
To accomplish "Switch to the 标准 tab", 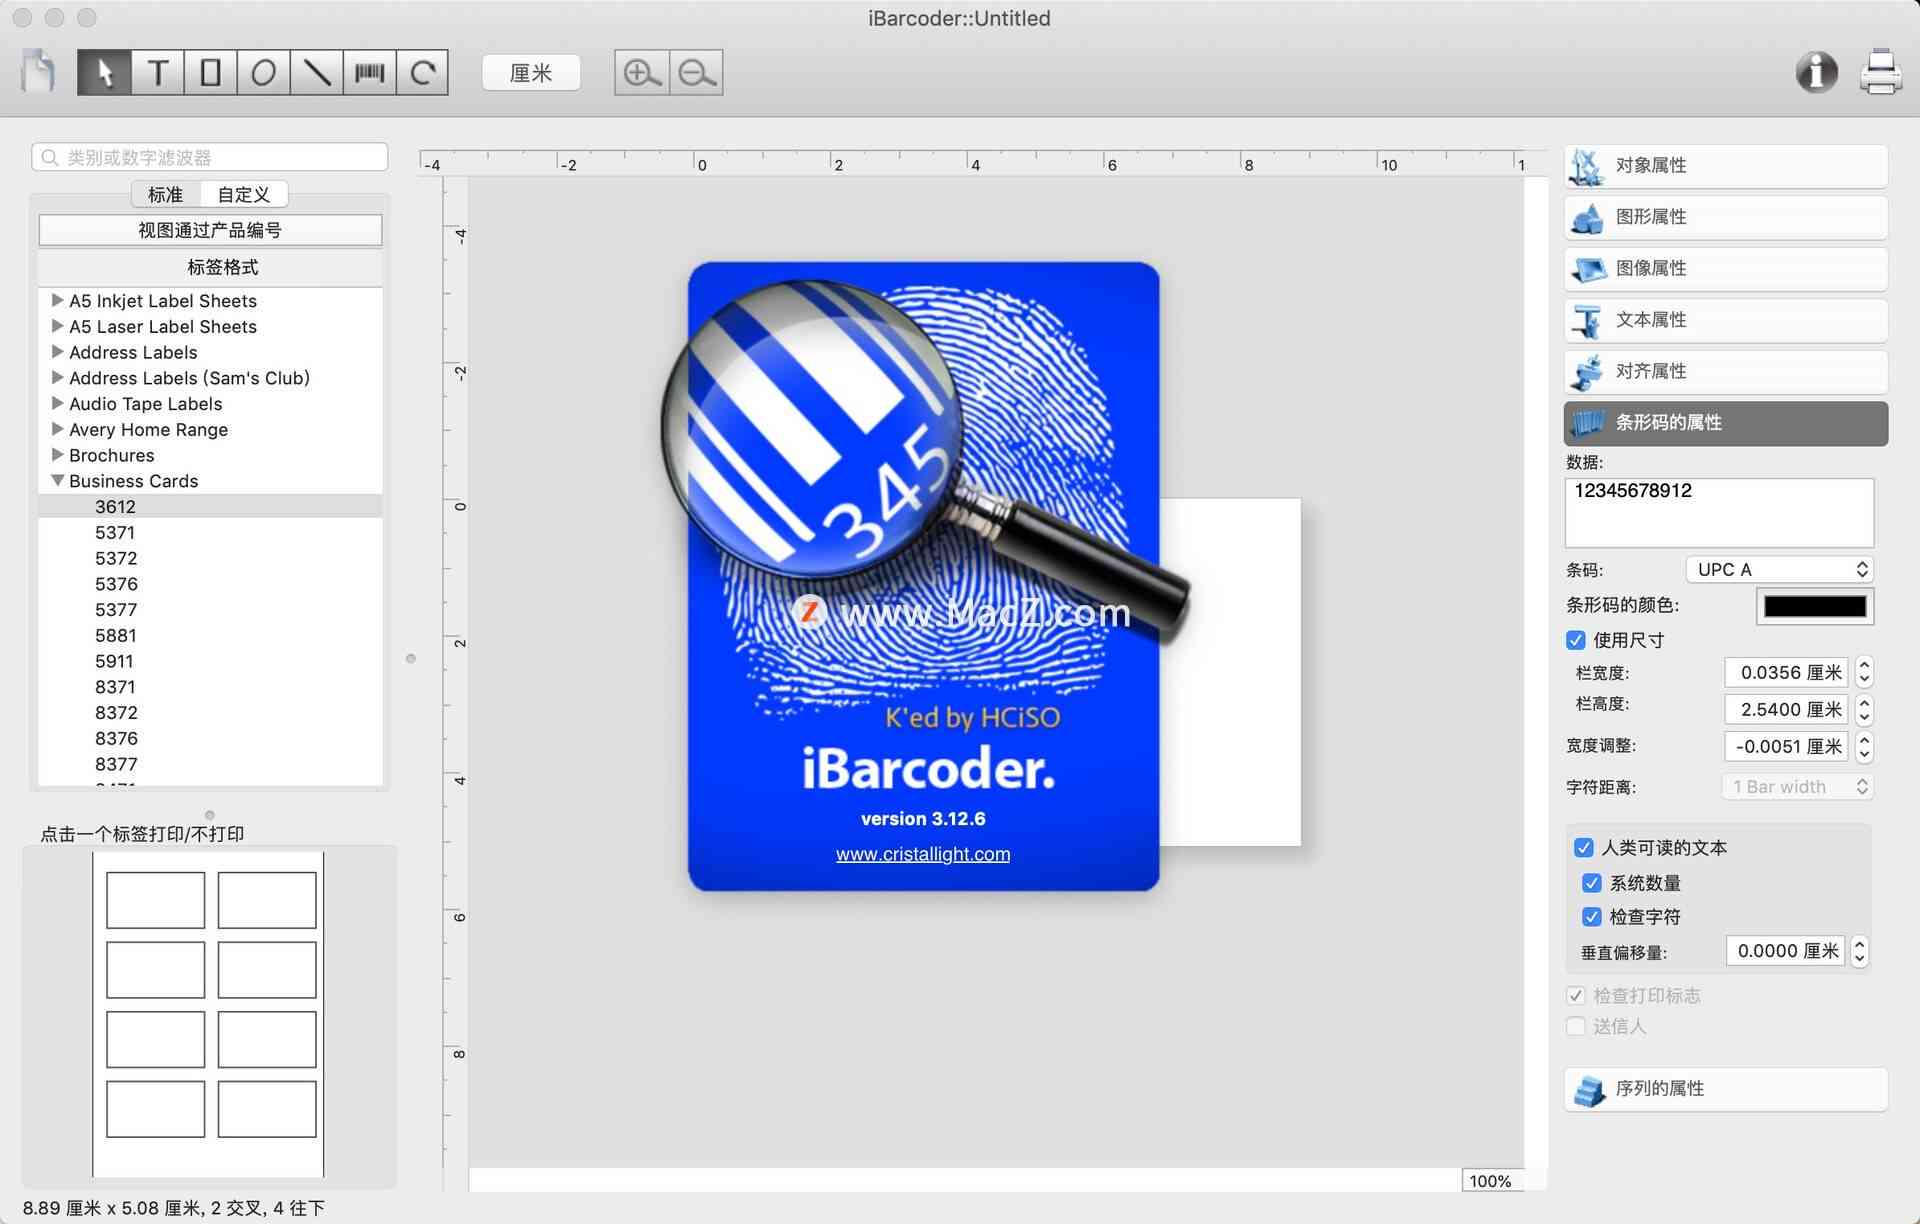I will [165, 194].
